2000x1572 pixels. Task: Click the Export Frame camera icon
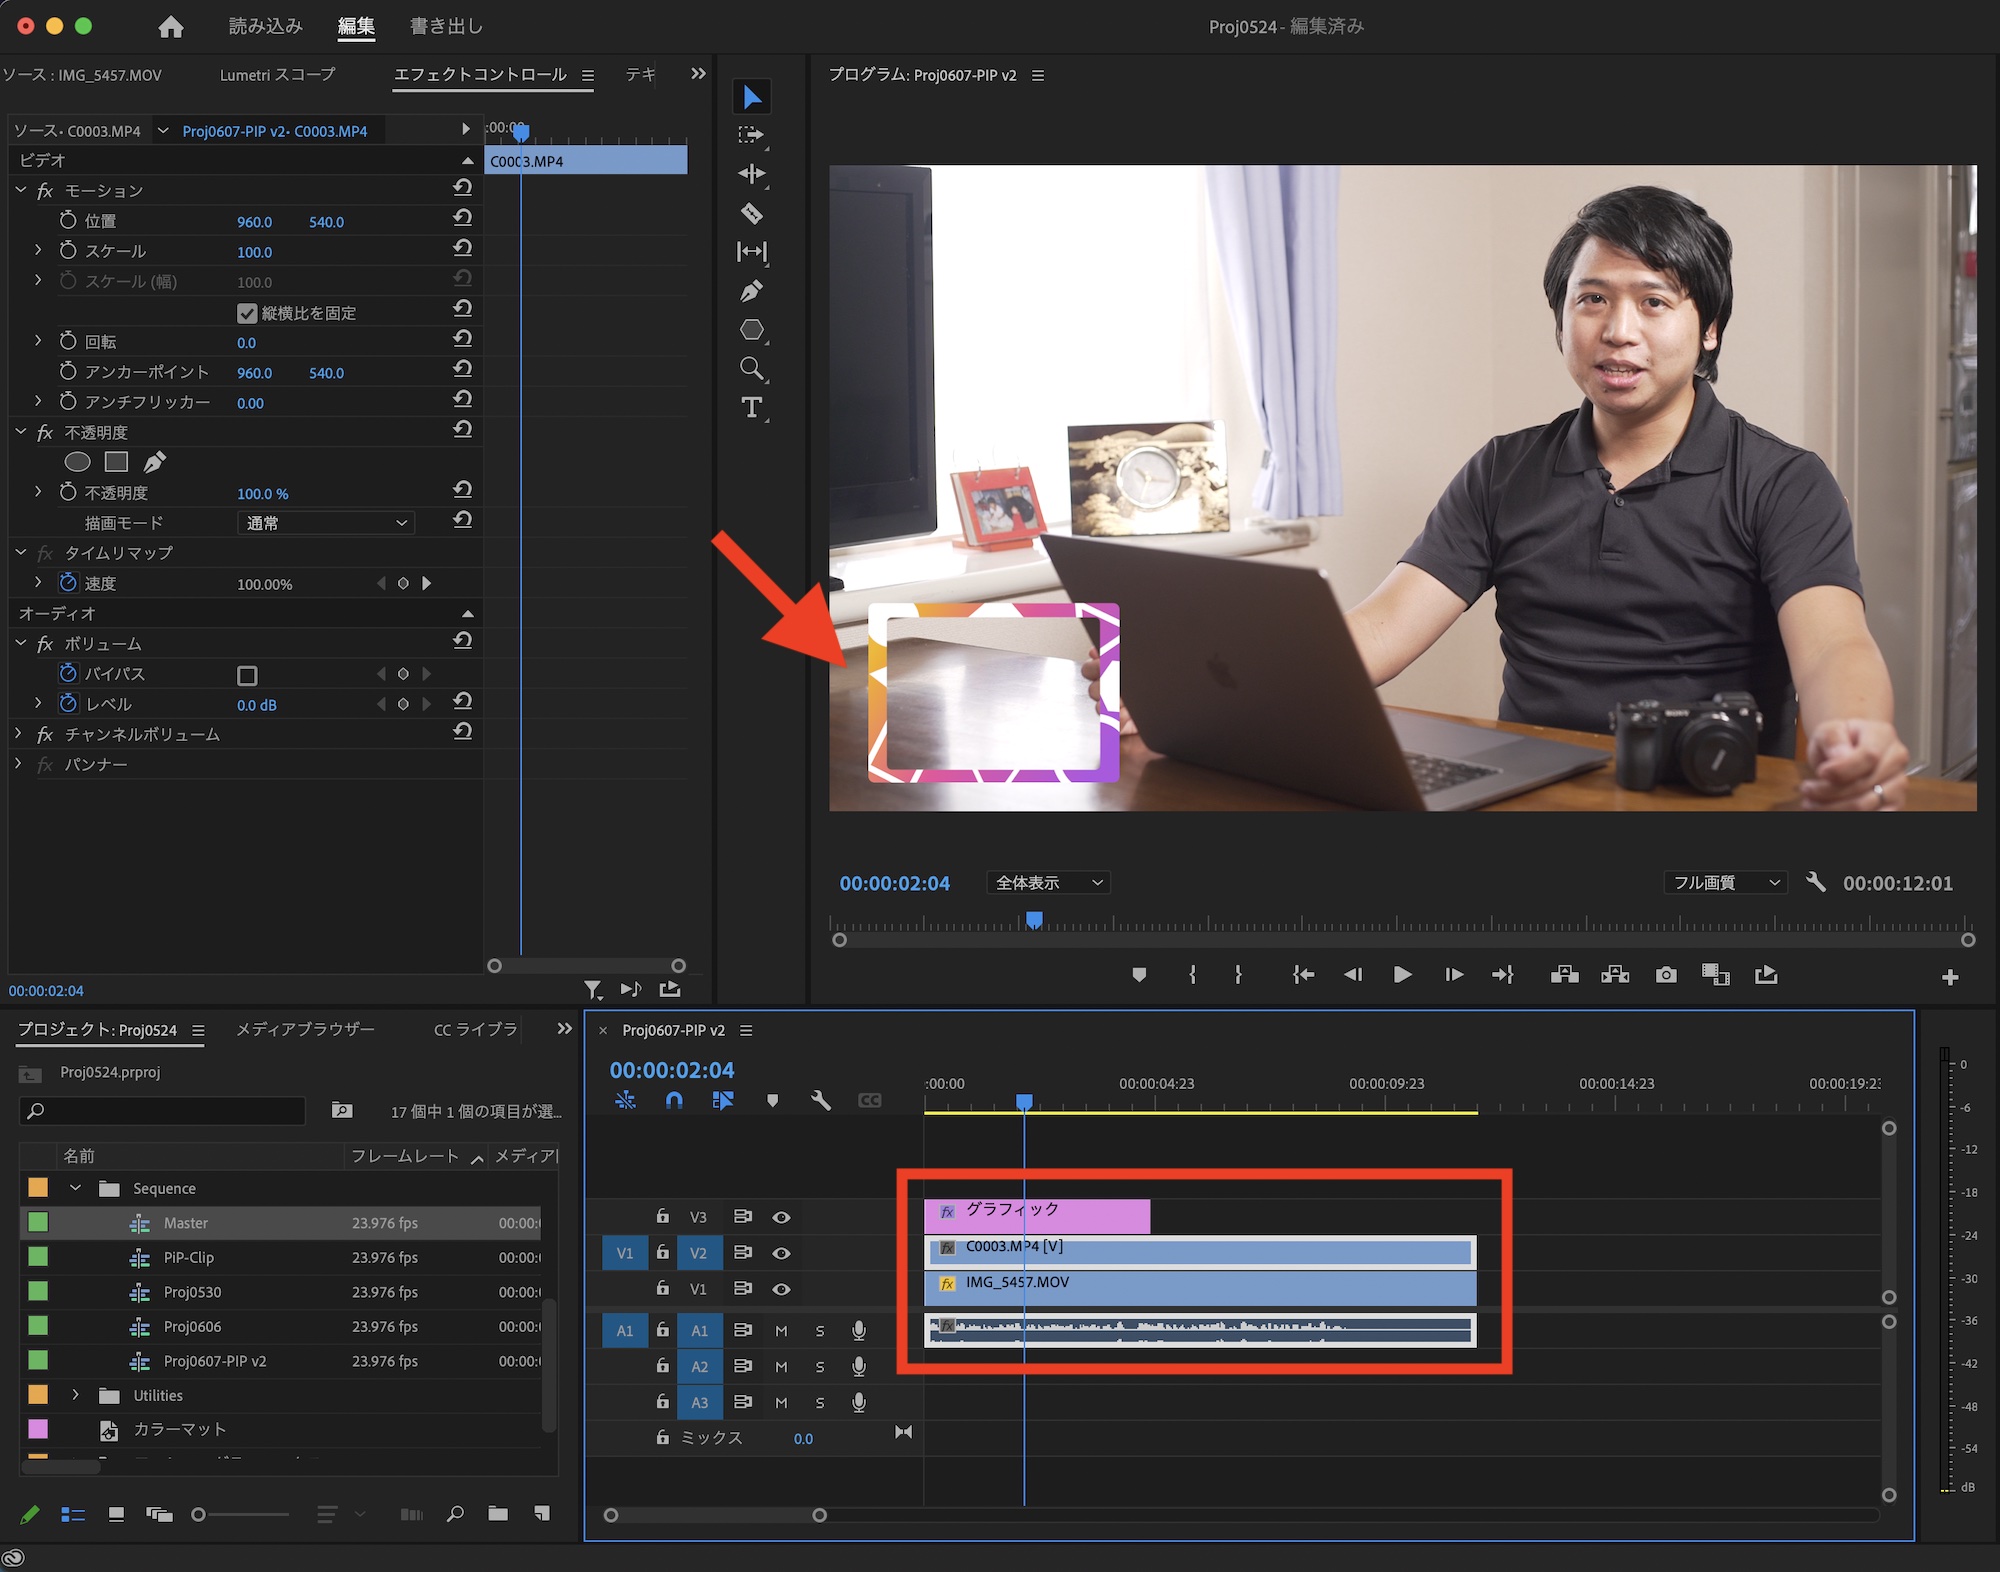(x=1666, y=975)
